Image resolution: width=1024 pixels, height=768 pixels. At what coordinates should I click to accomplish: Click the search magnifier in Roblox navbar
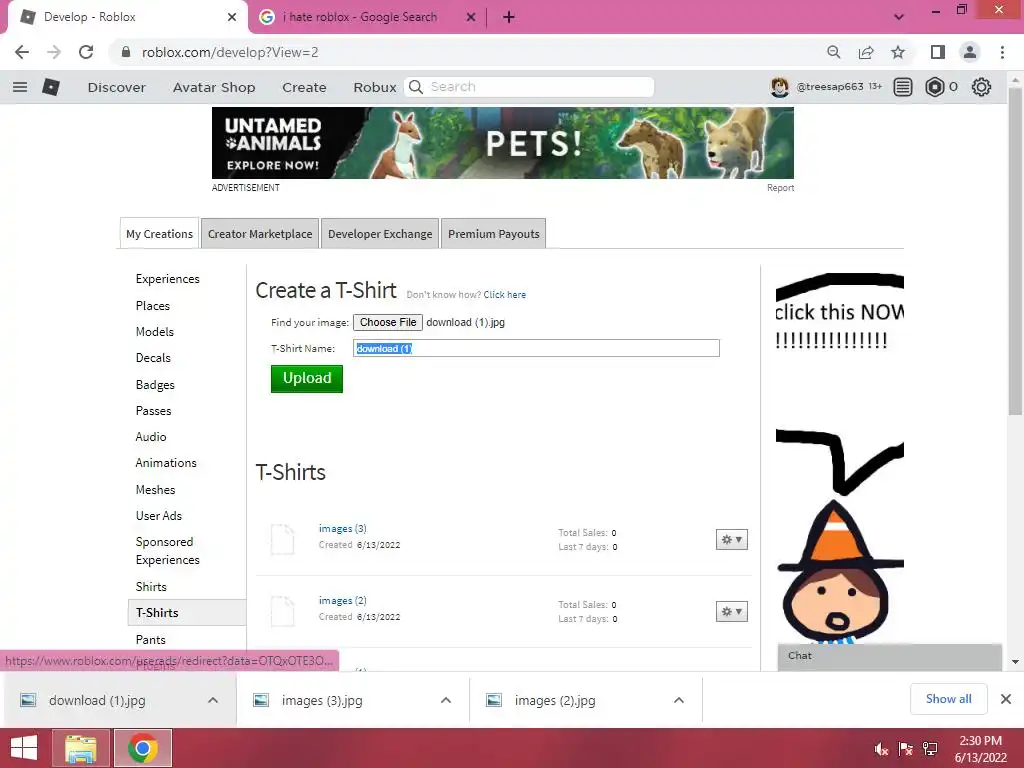pyautogui.click(x=416, y=87)
